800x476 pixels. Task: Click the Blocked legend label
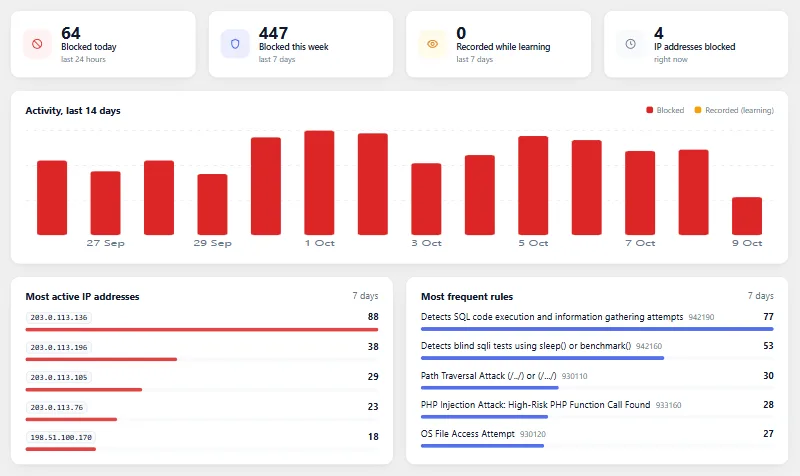670,110
